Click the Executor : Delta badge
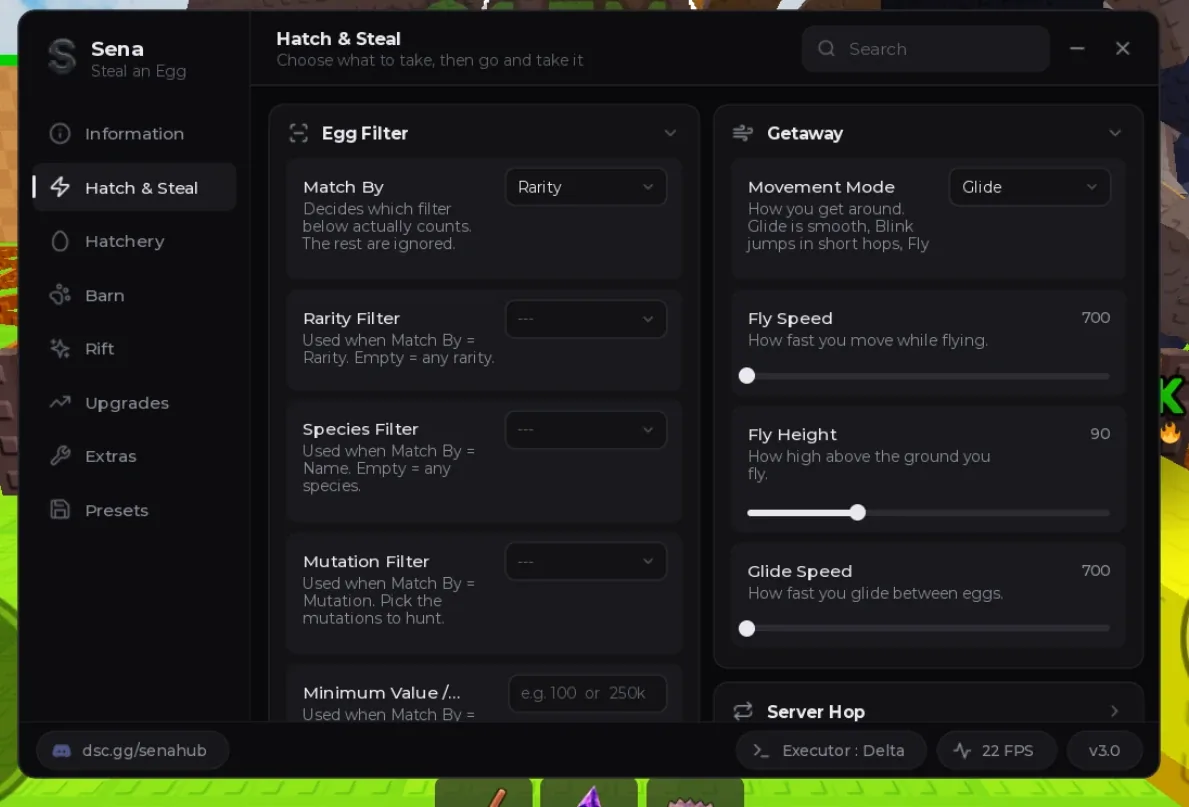The image size is (1189, 807). tap(831, 751)
